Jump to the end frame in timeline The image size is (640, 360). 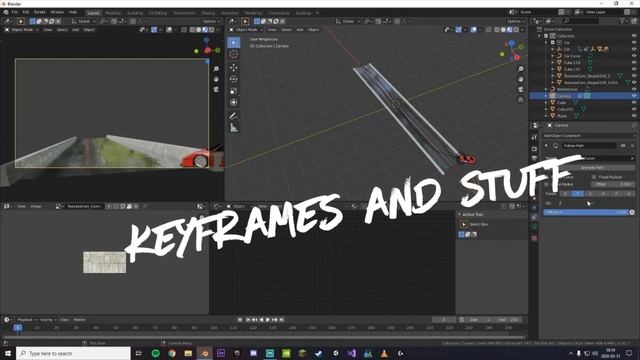282,320
